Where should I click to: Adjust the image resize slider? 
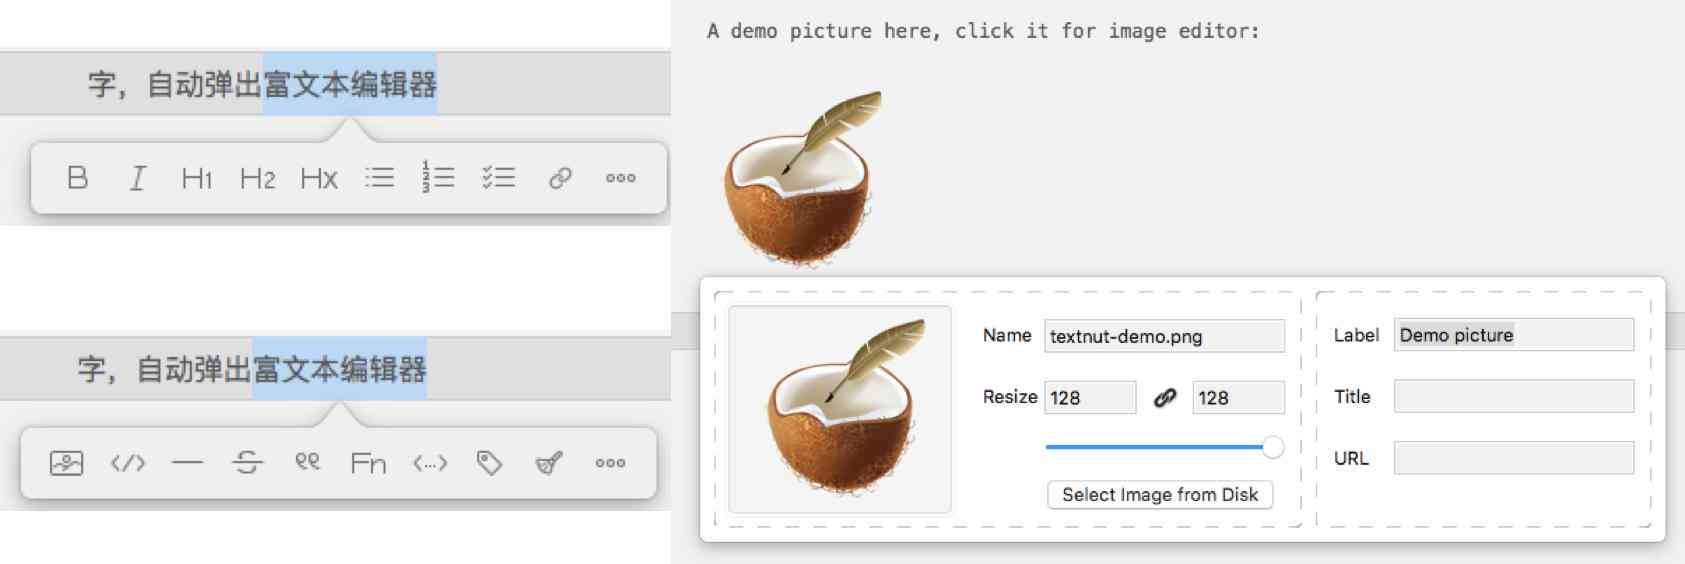1165,447
